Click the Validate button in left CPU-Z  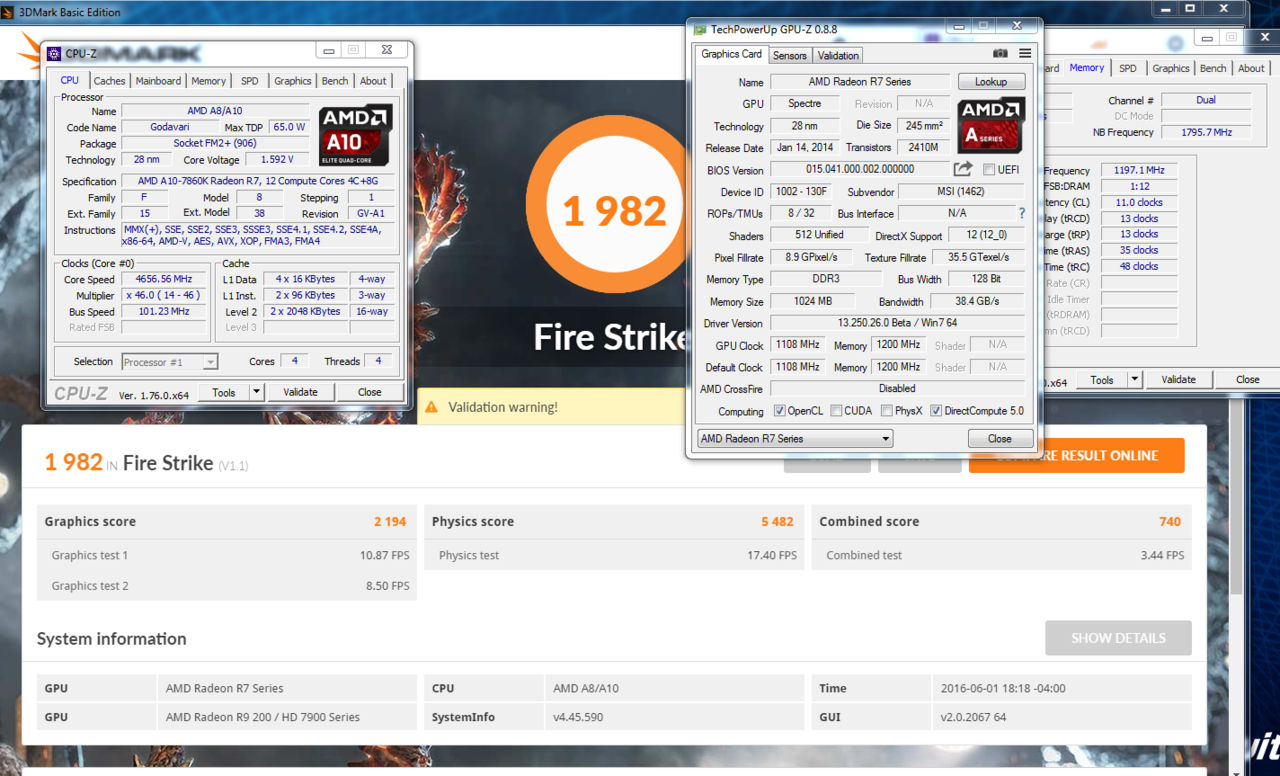(x=300, y=392)
